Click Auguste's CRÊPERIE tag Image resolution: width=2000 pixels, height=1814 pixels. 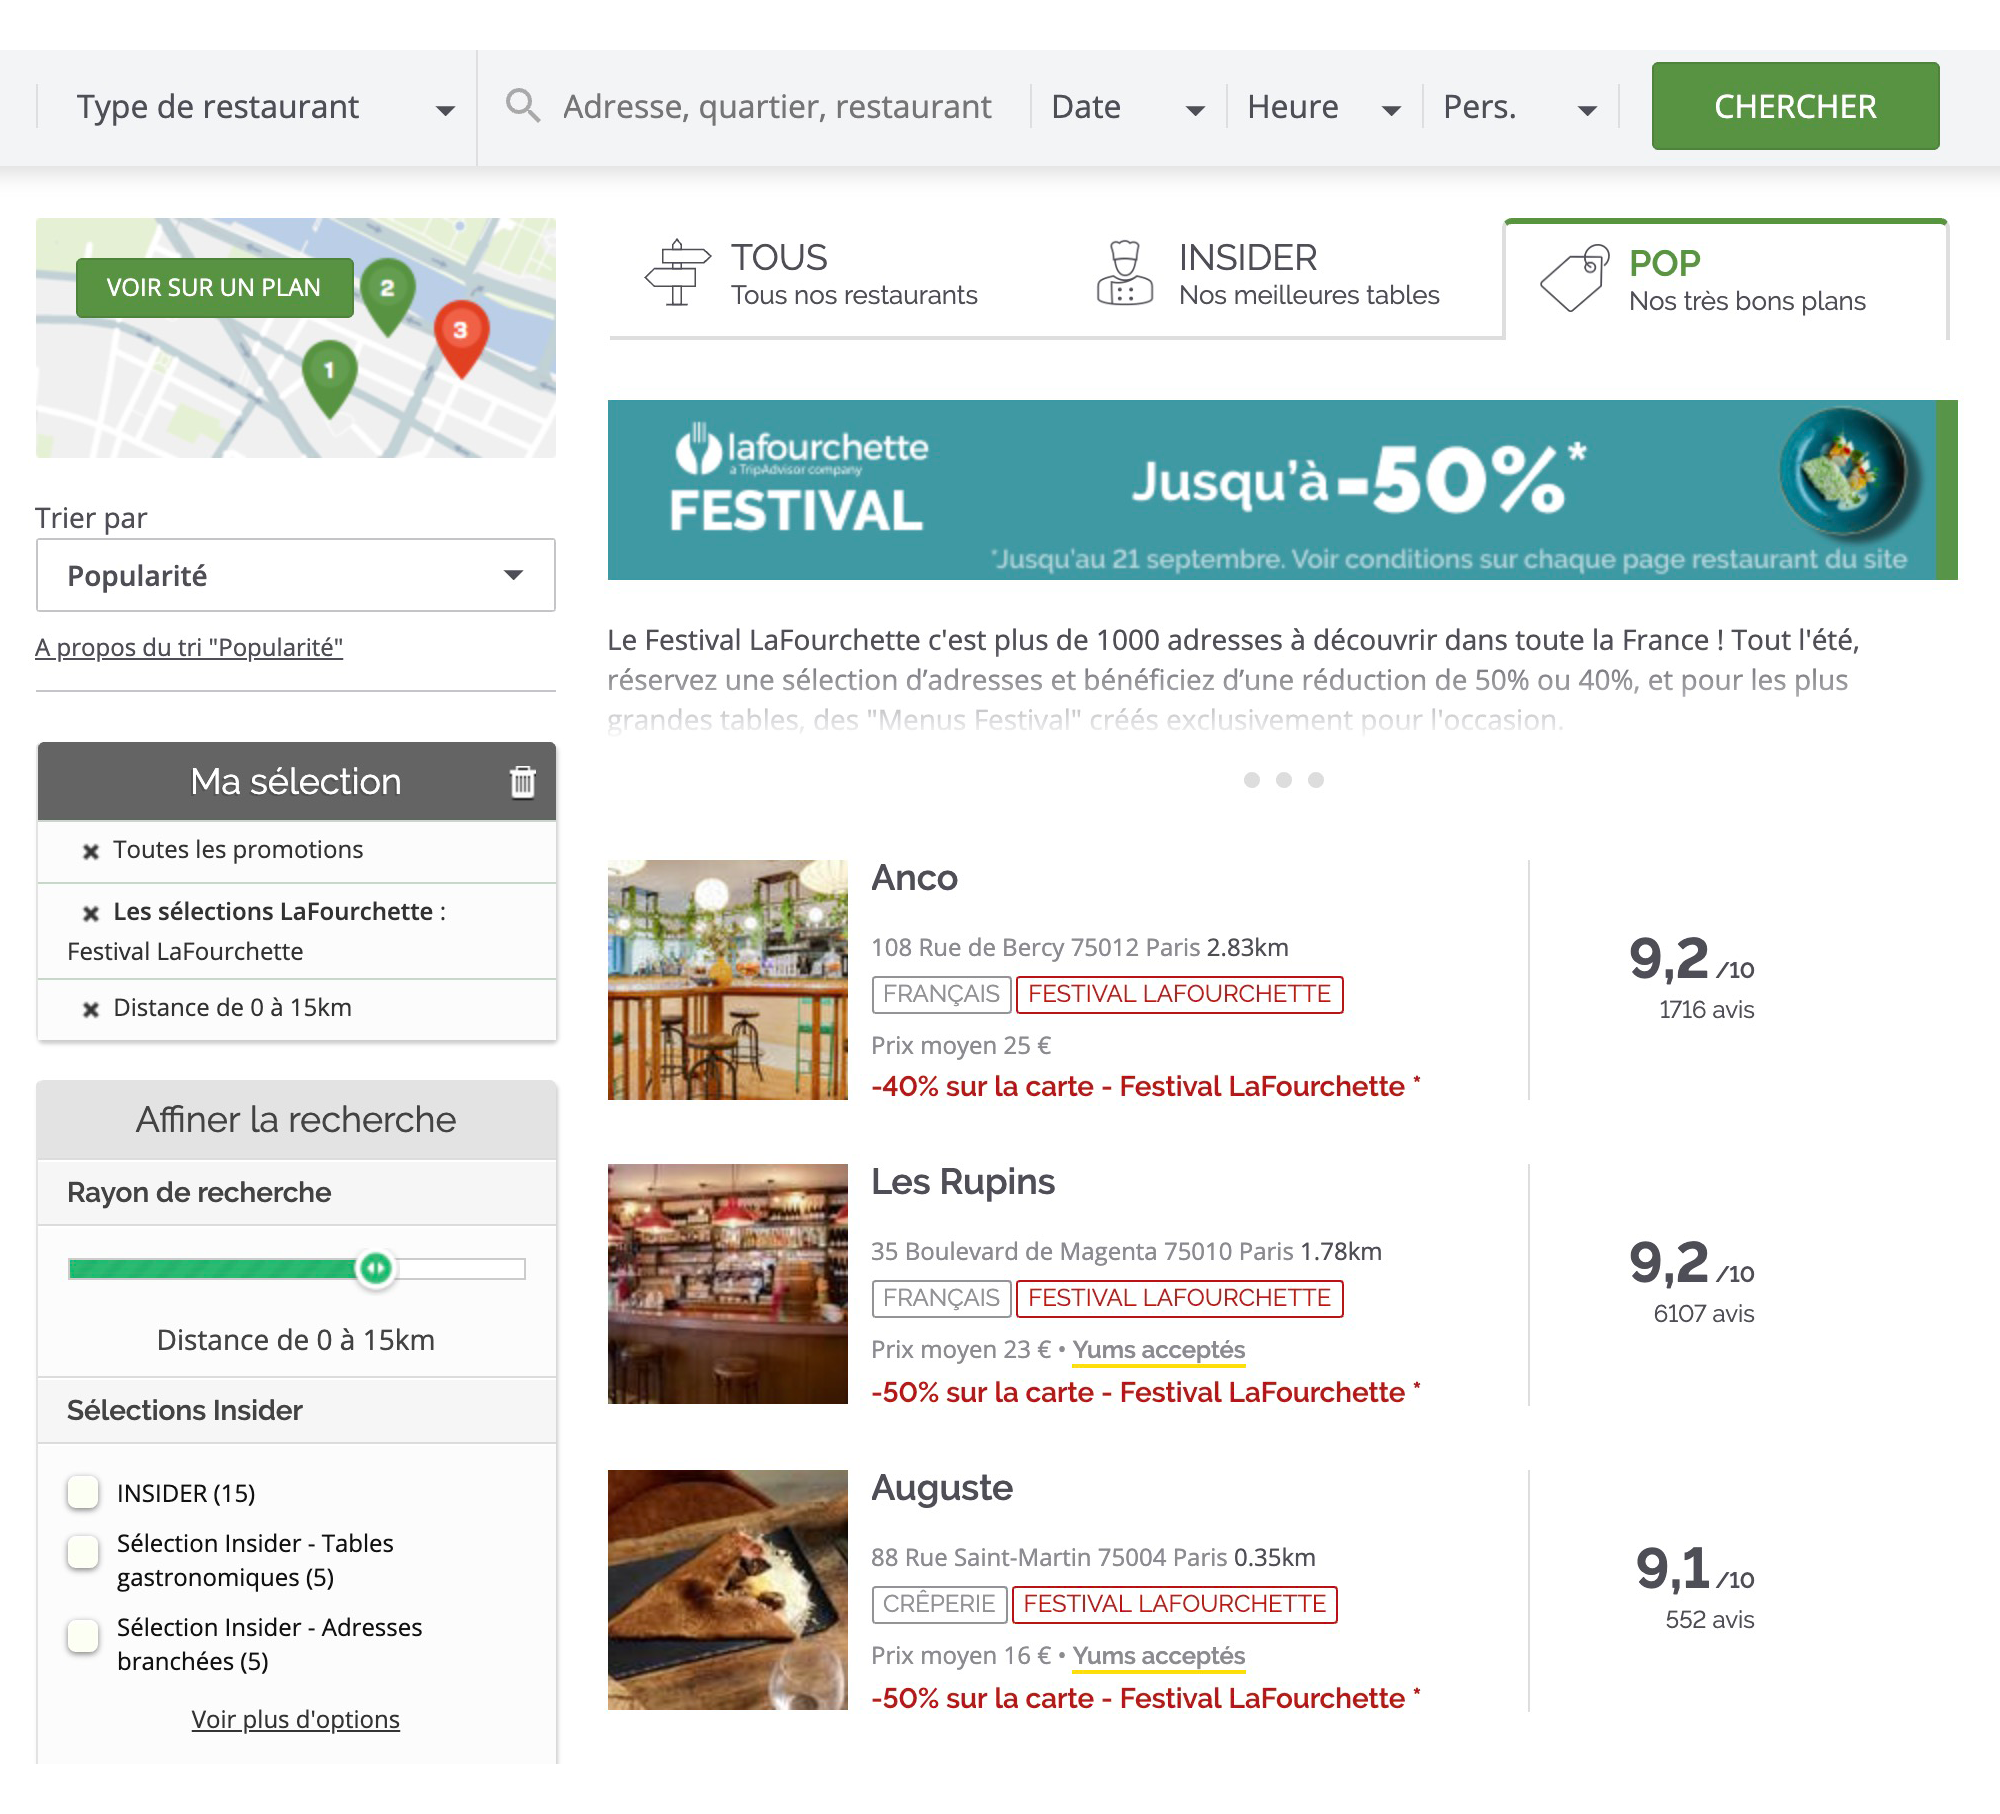click(939, 1605)
